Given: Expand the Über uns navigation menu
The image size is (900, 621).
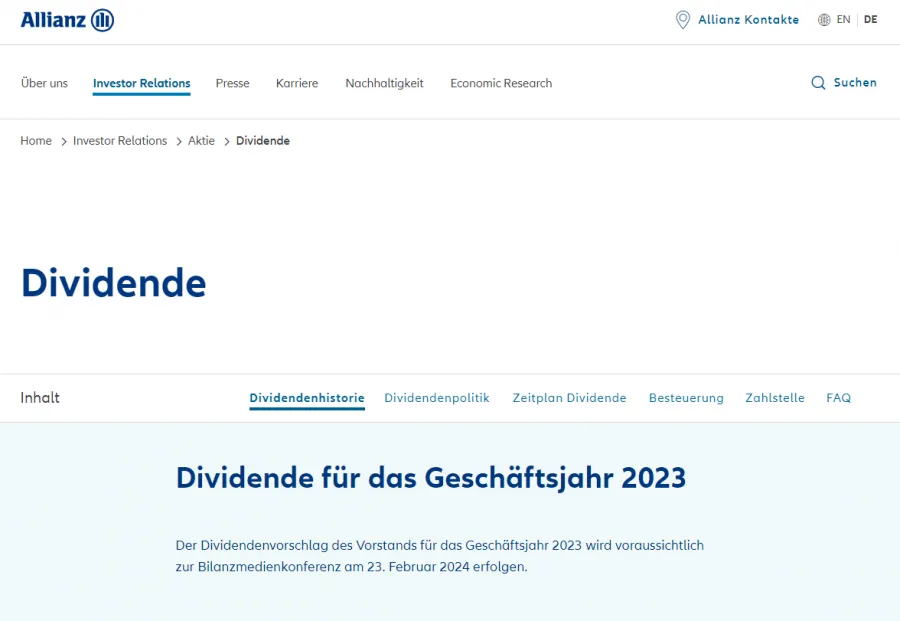Looking at the screenshot, I should tap(43, 83).
